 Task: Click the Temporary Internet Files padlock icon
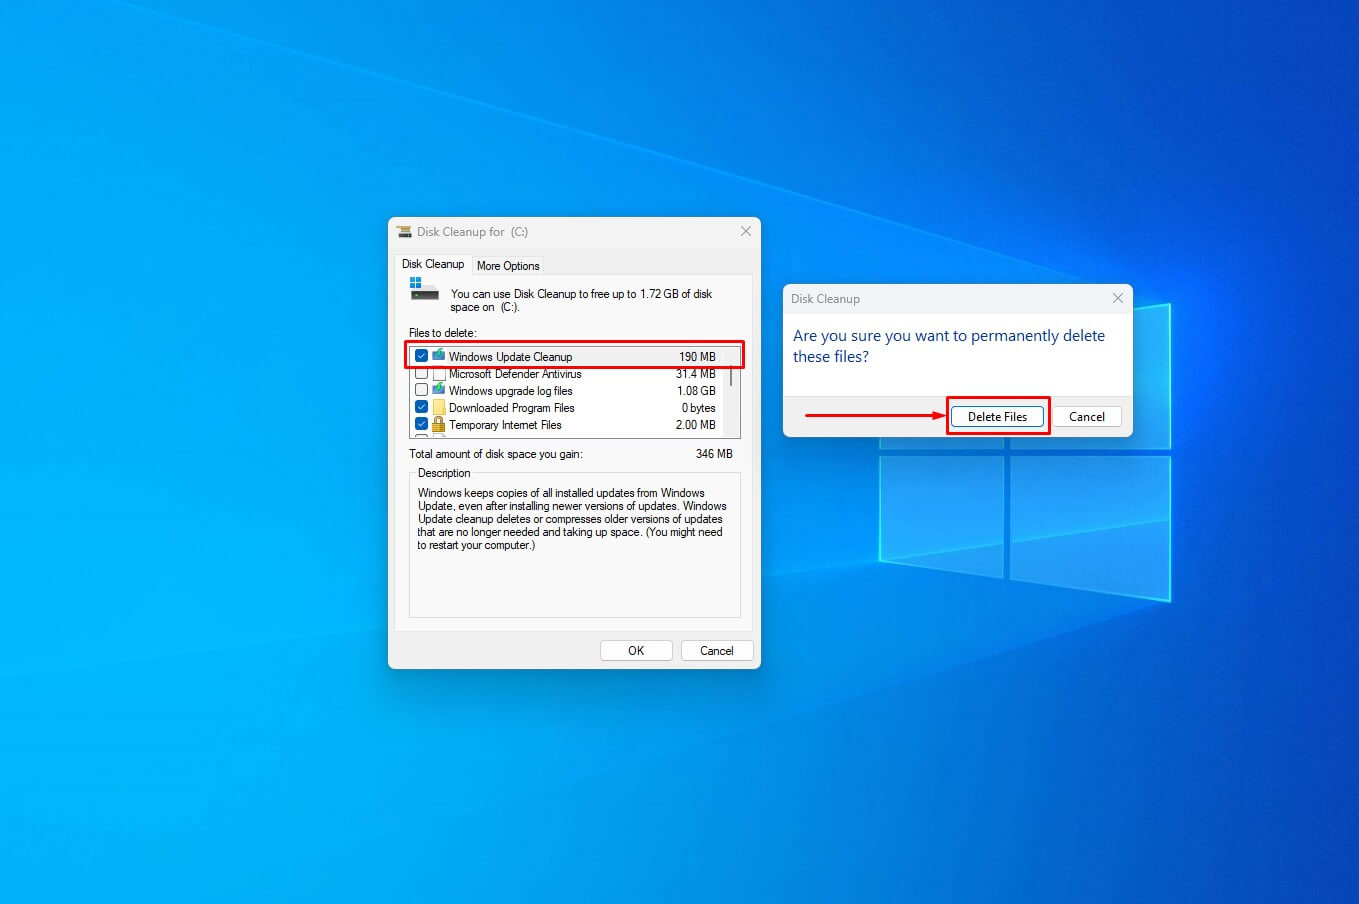pos(438,424)
